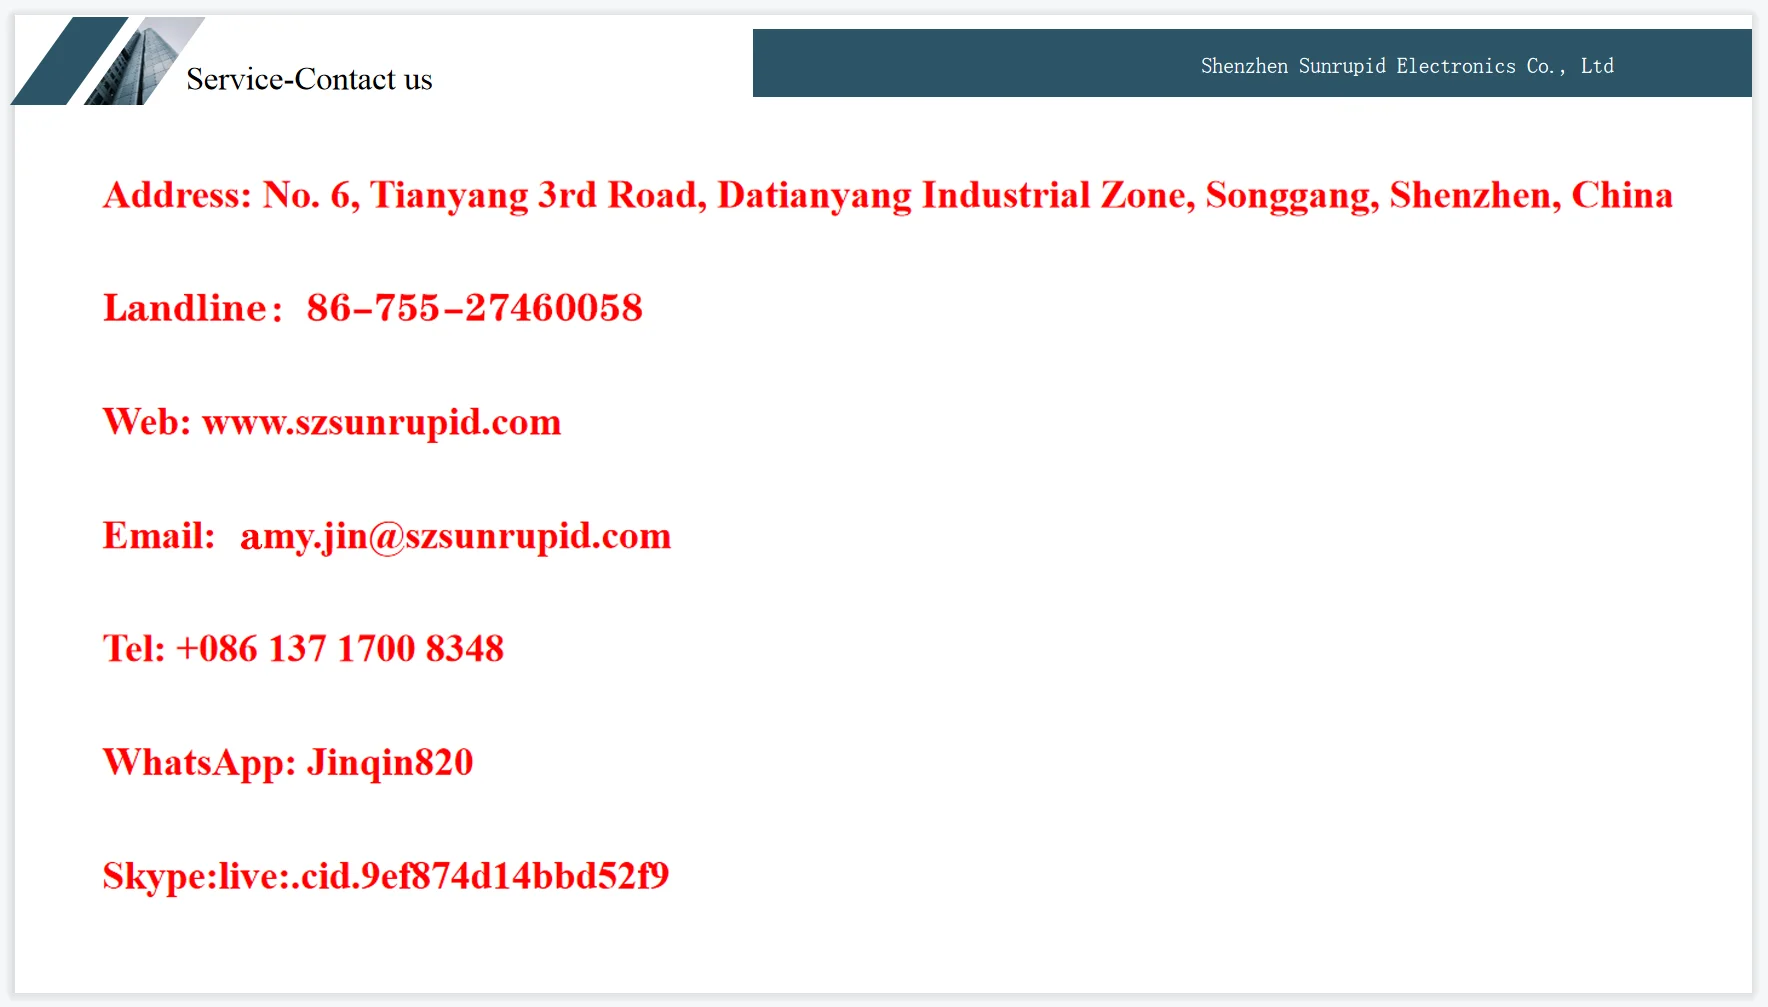Select the Address line with Tianyang 3rd Road
This screenshot has height=1007, width=1768.
coord(888,196)
